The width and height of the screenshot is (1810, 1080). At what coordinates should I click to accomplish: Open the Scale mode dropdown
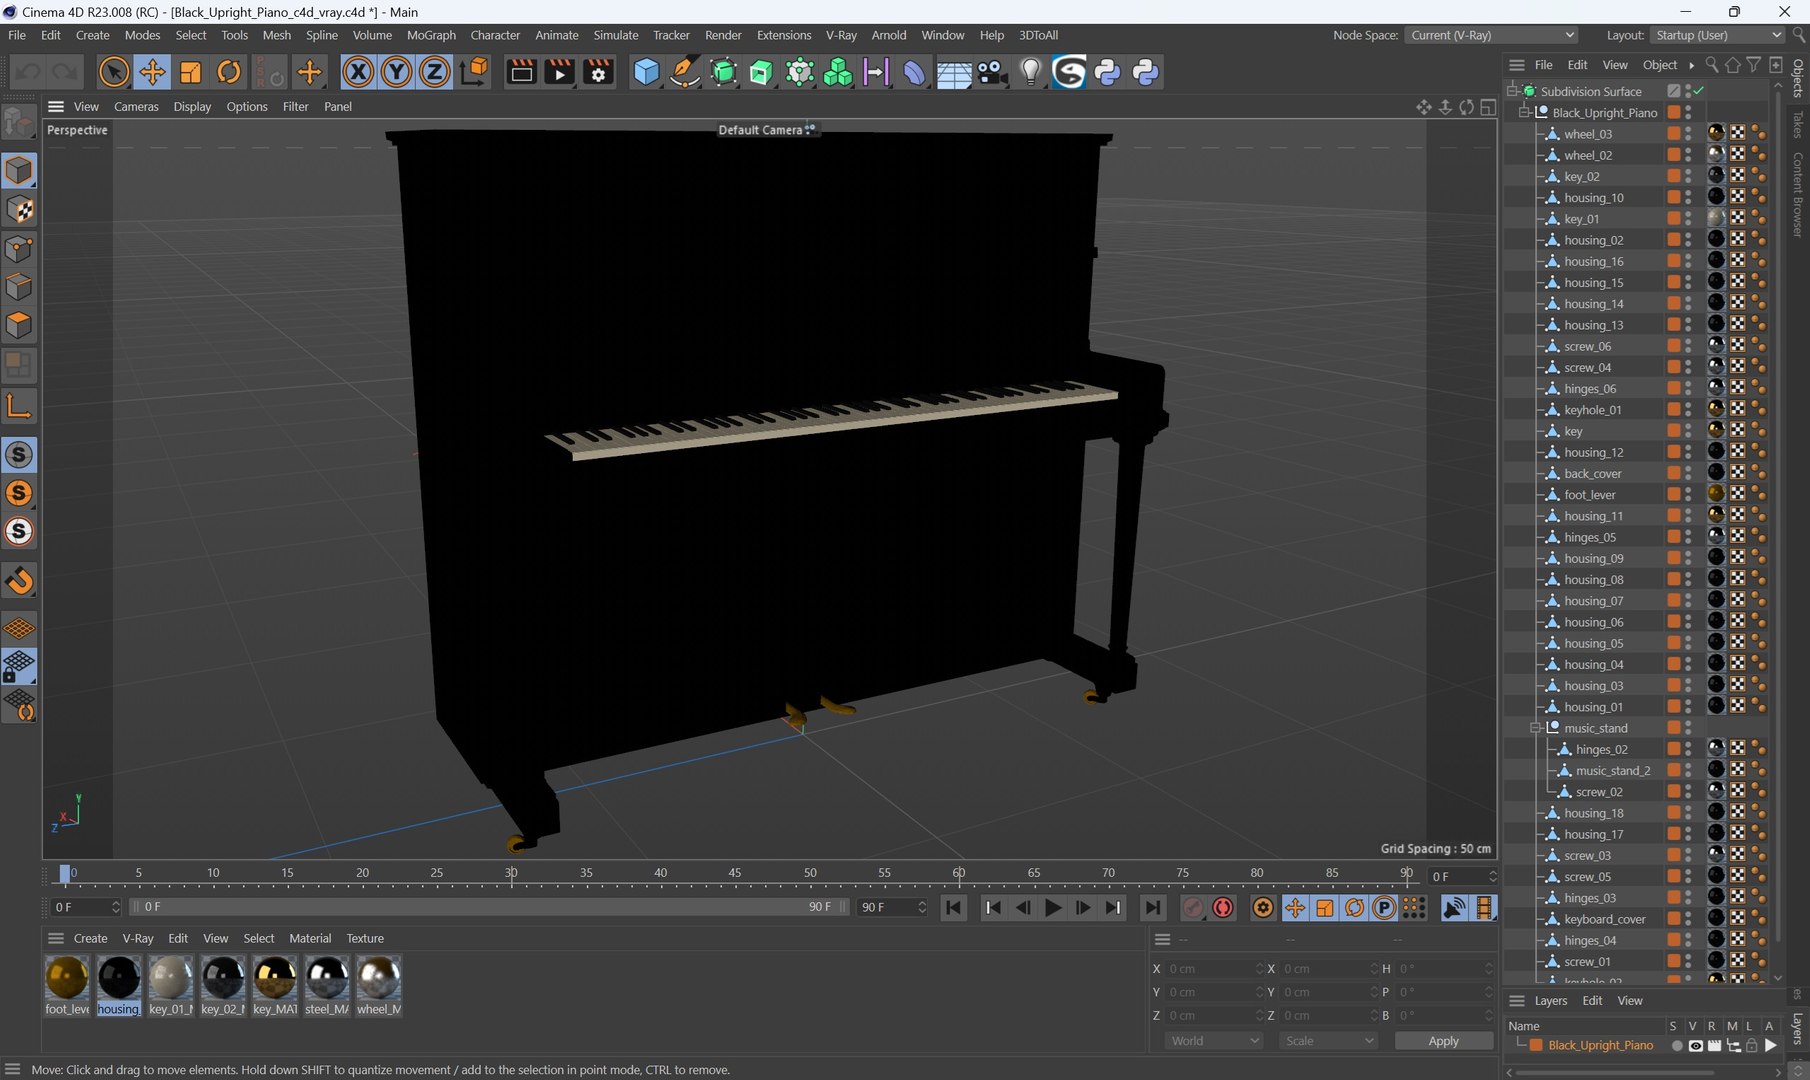click(1328, 1041)
